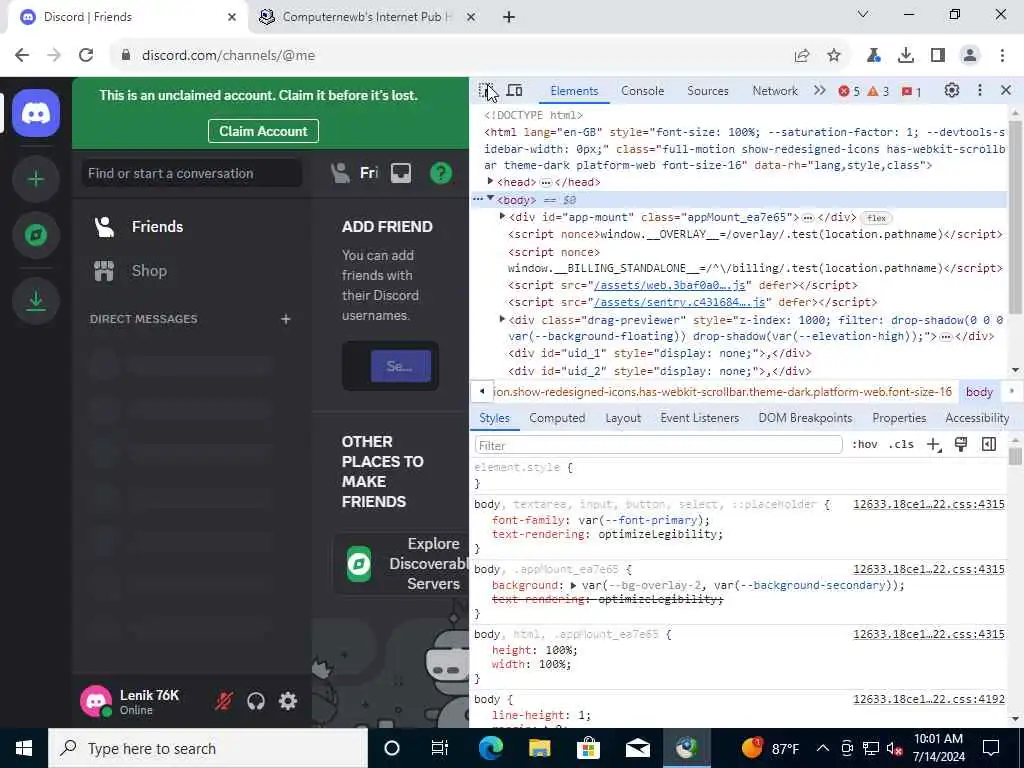The height and width of the screenshot is (768, 1024).
Task: Toggle deafen with the headphones icon
Action: (x=256, y=701)
